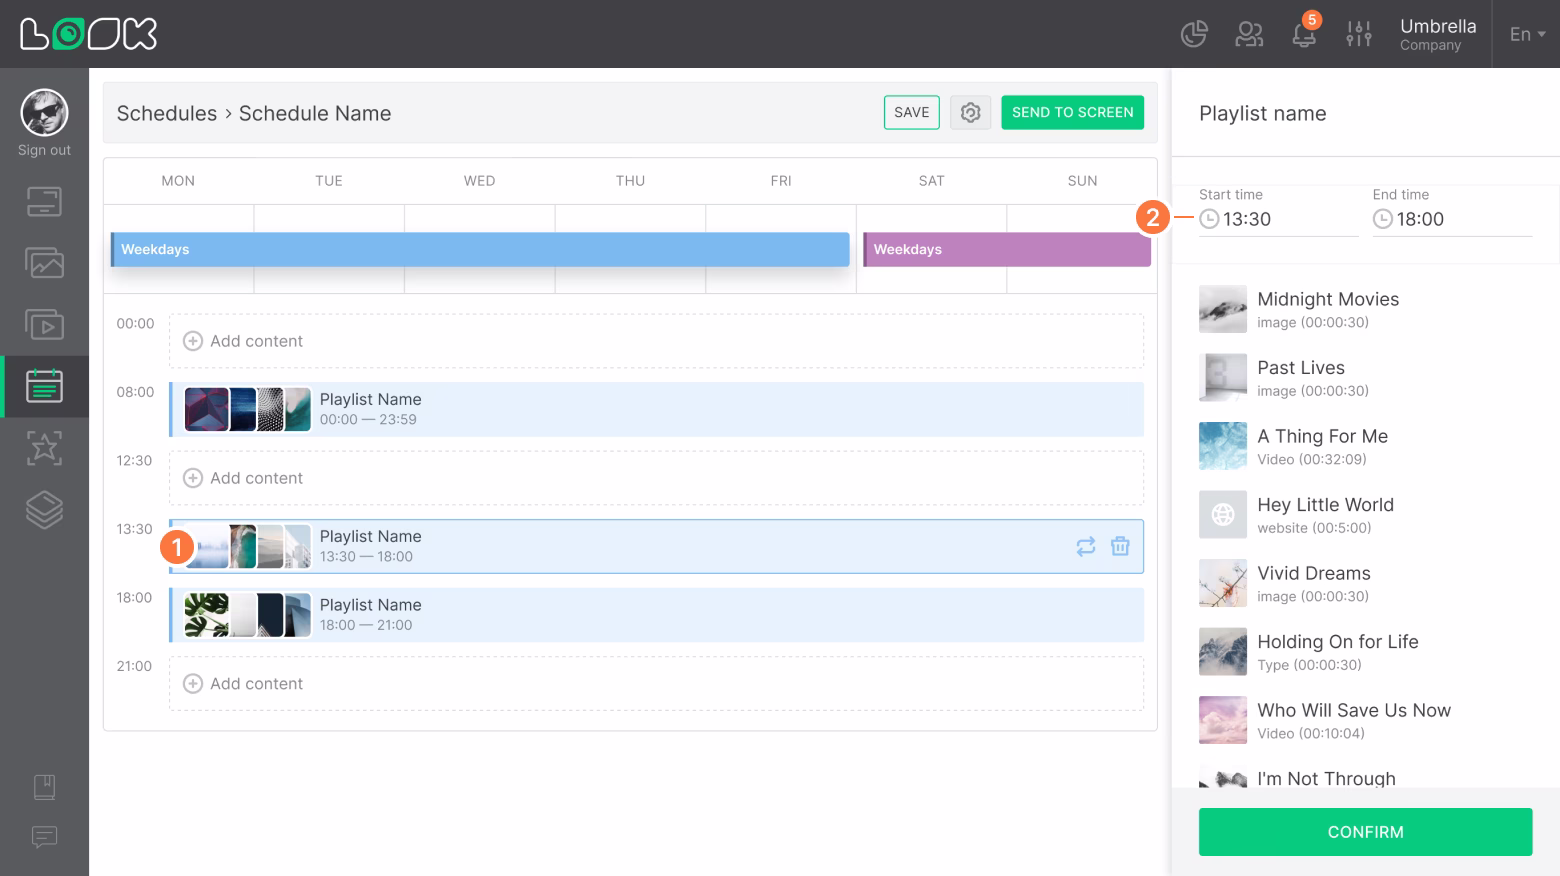The width and height of the screenshot is (1560, 876).
Task: Select the 18:00 — 21:00 playlist row
Action: click(656, 615)
